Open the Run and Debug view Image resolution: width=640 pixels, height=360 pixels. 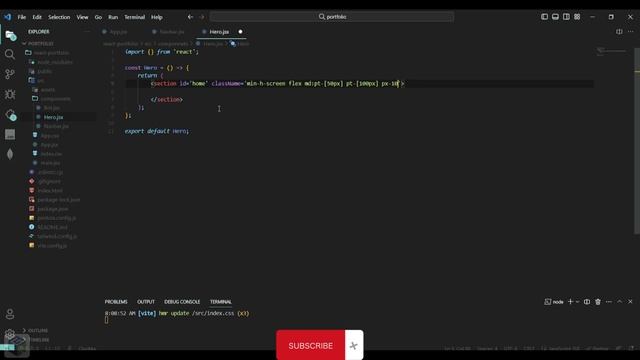click(x=10, y=94)
